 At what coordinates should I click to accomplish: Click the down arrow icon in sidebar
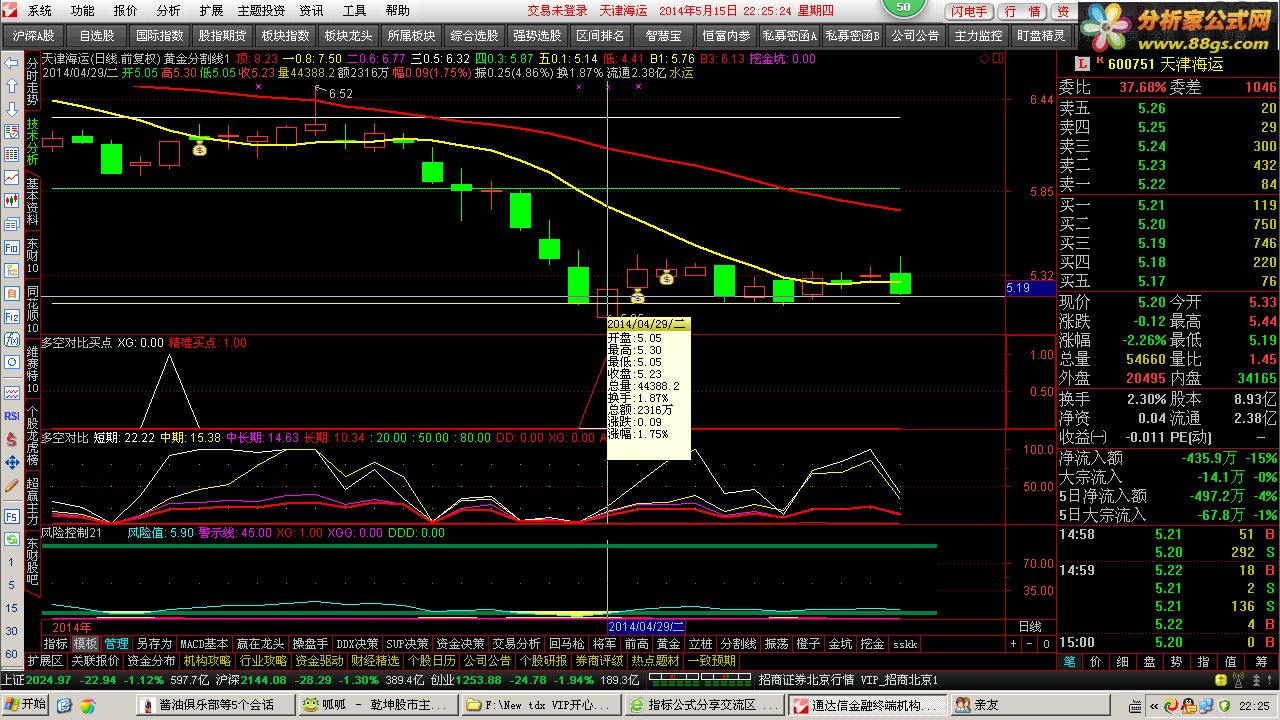pyautogui.click(x=11, y=109)
